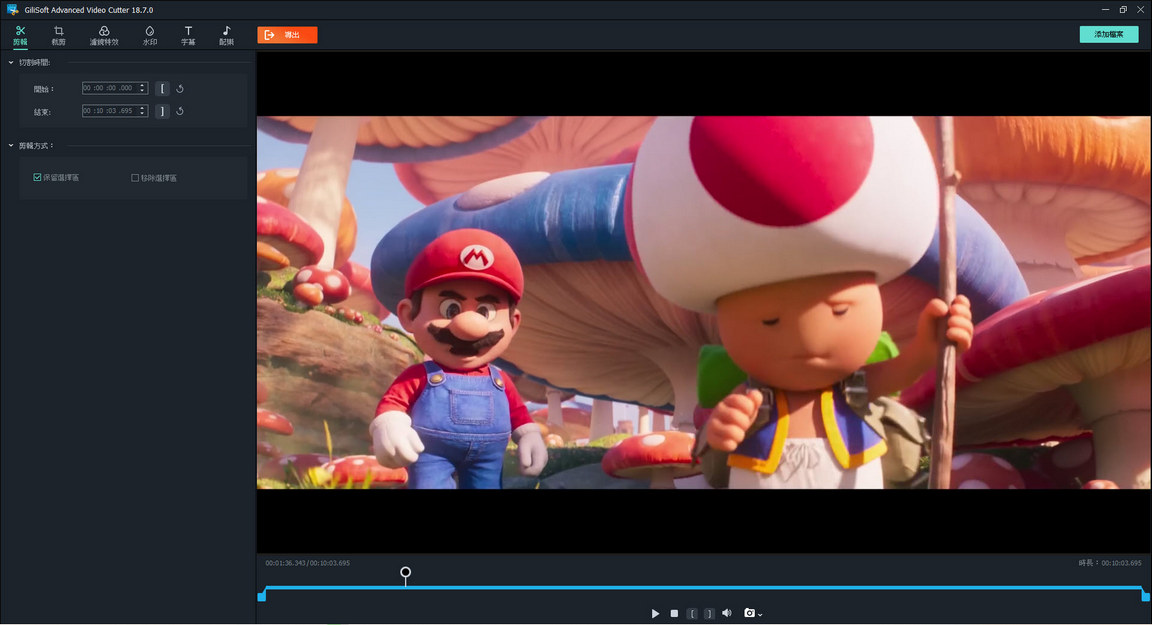
Task: Collapse the 剪輯方式 section
Action: 10,145
